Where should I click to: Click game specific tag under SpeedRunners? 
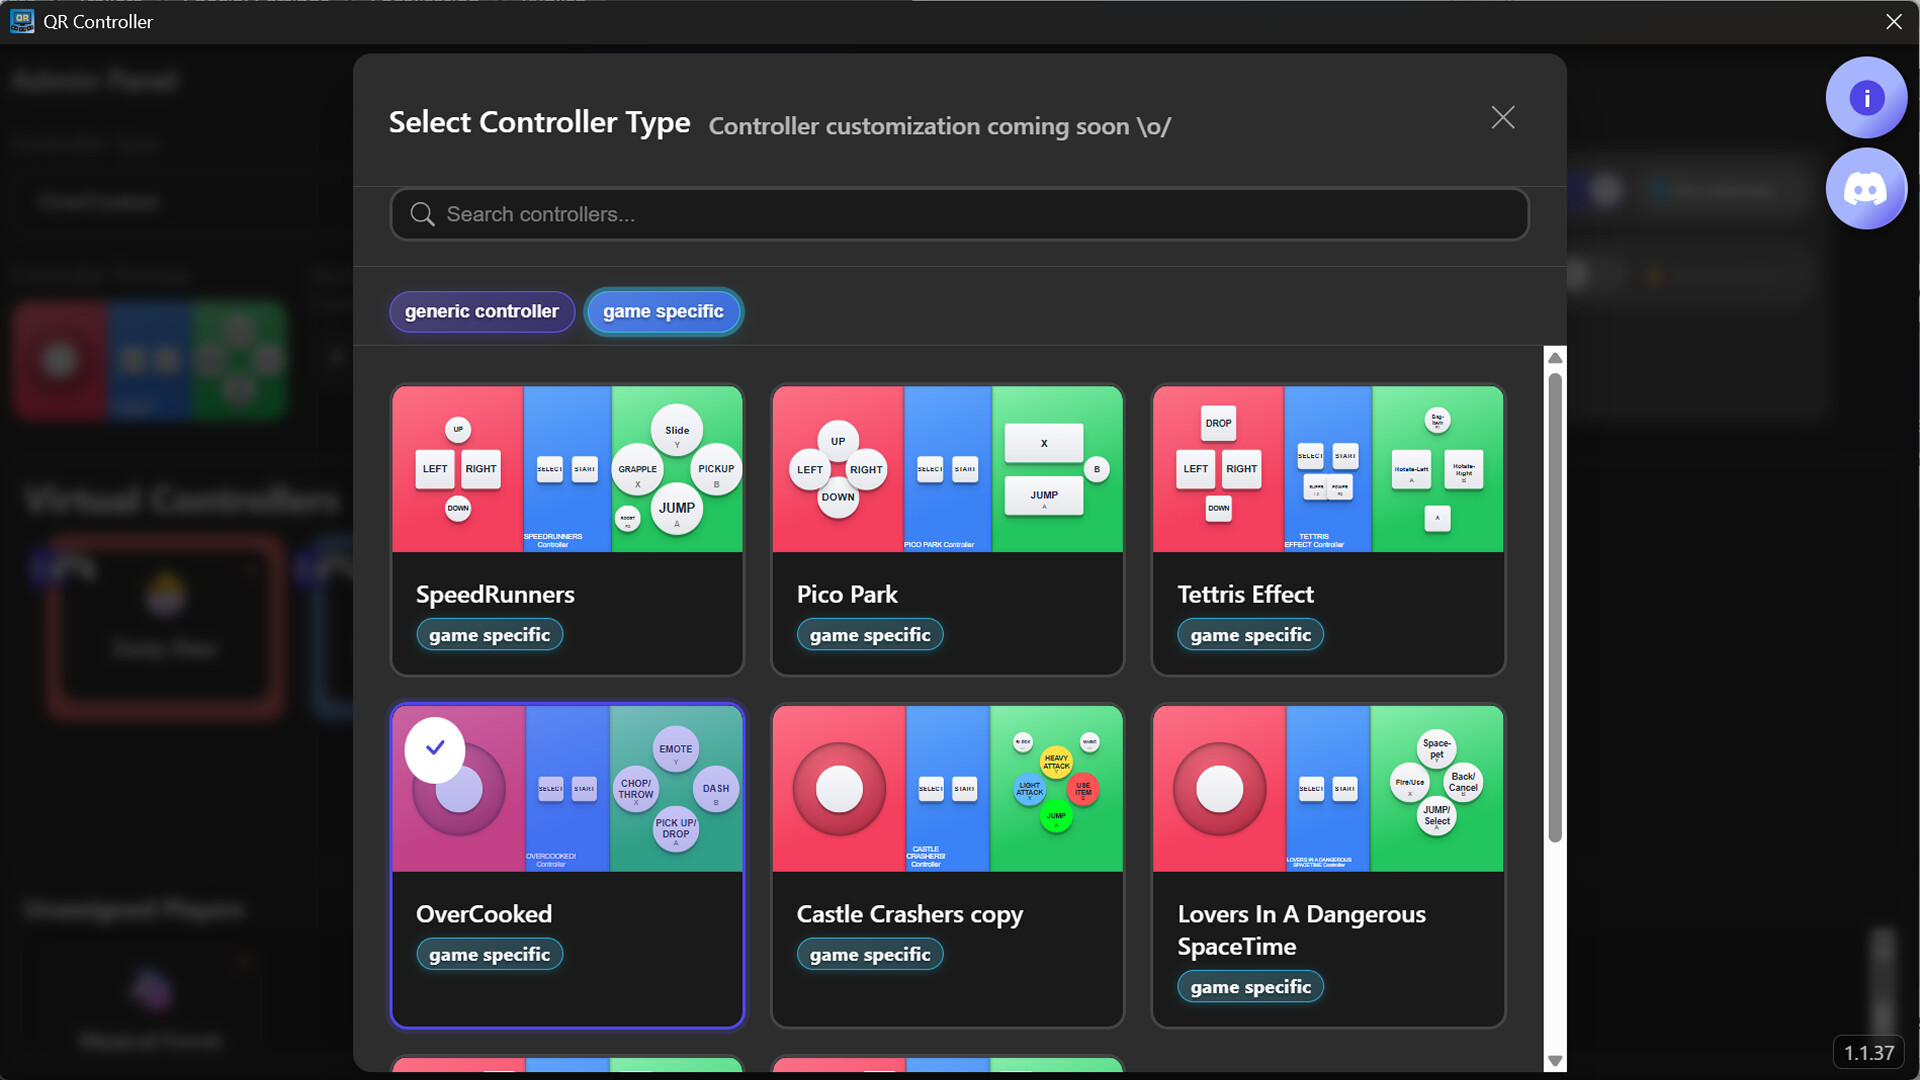click(x=489, y=635)
